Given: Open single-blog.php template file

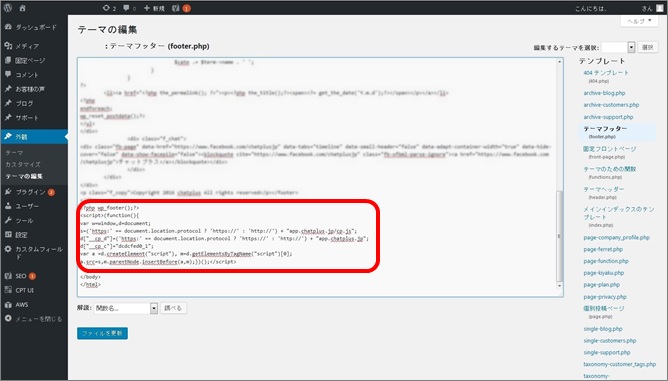Looking at the screenshot, I should 603,329.
